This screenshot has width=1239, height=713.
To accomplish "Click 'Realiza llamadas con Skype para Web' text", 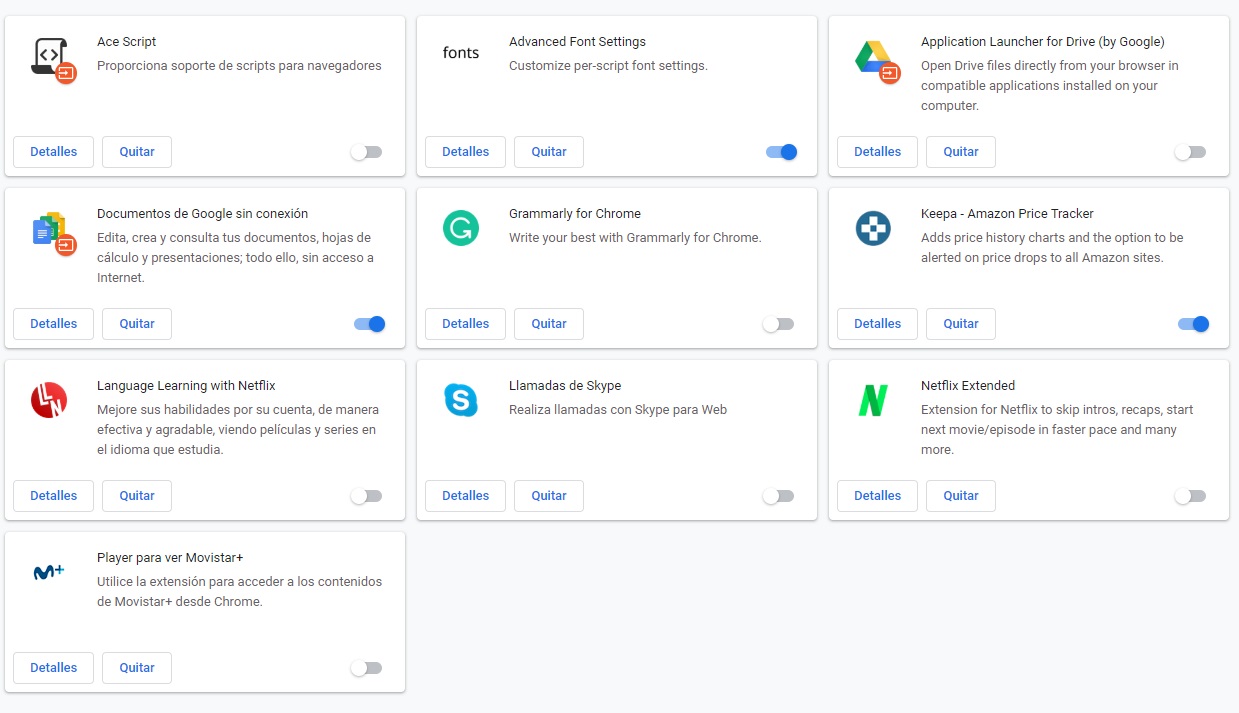I will click(x=618, y=410).
